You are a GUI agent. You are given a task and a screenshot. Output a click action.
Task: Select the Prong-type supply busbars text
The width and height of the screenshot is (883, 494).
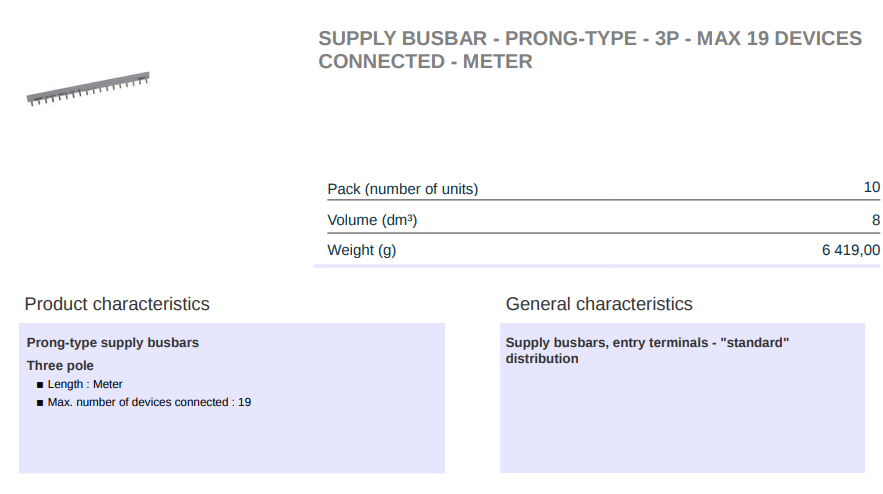coord(113,343)
